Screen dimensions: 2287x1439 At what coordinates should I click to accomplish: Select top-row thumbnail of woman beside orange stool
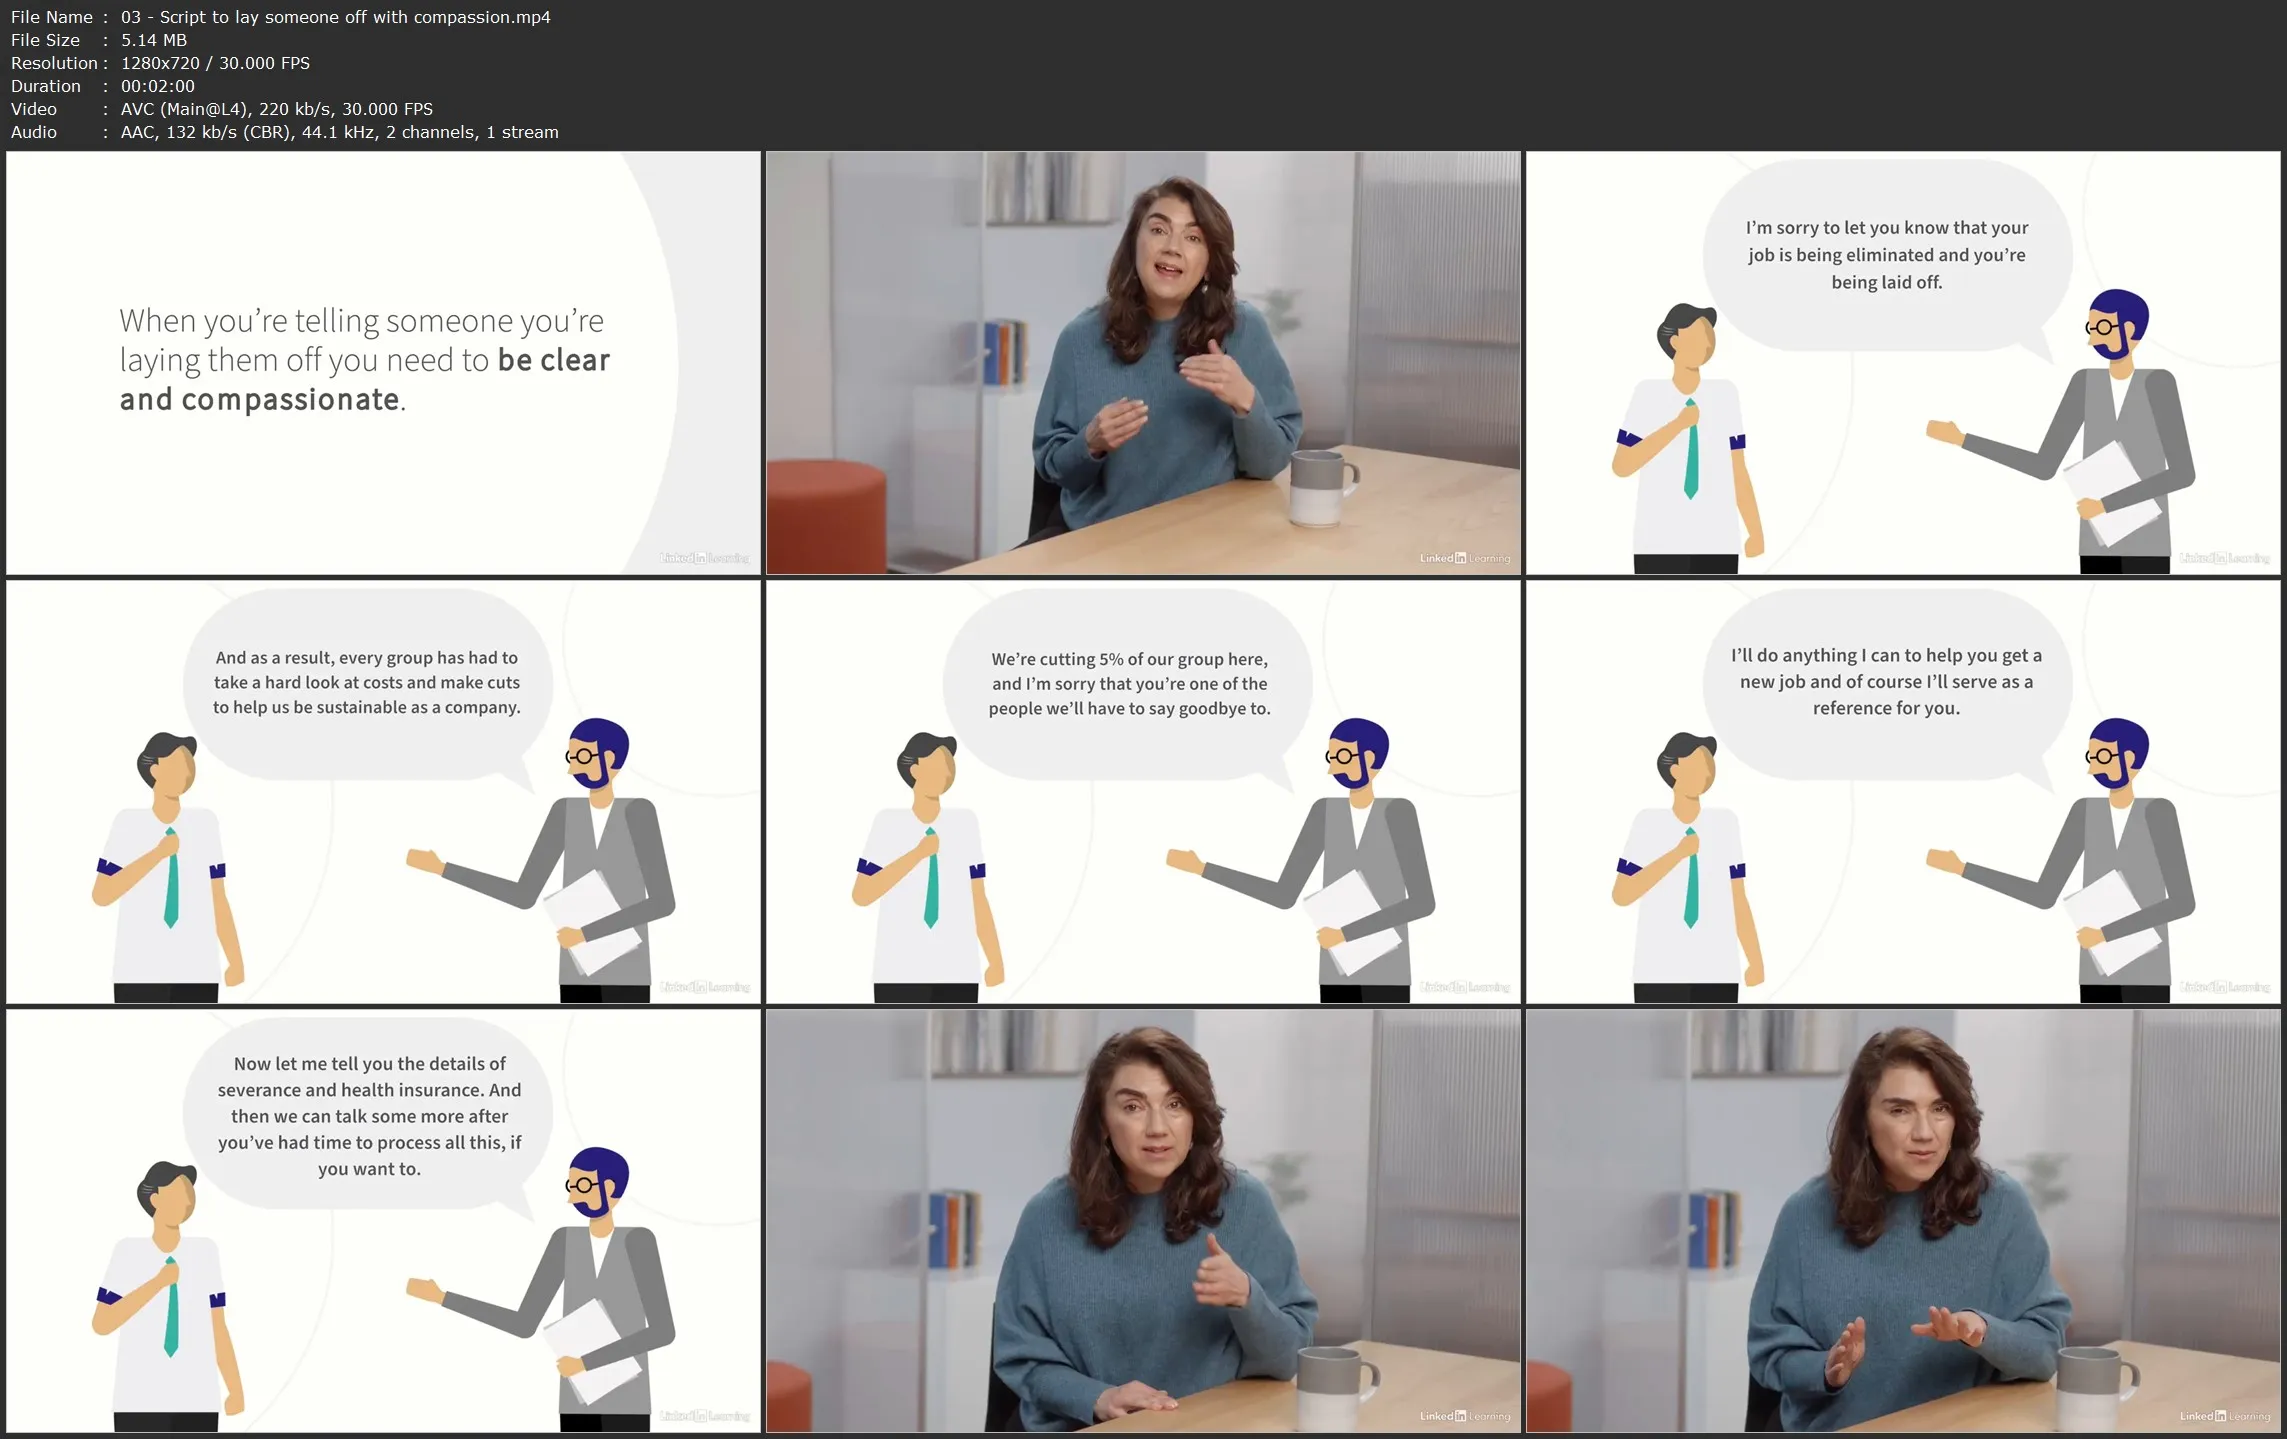(x=1143, y=363)
